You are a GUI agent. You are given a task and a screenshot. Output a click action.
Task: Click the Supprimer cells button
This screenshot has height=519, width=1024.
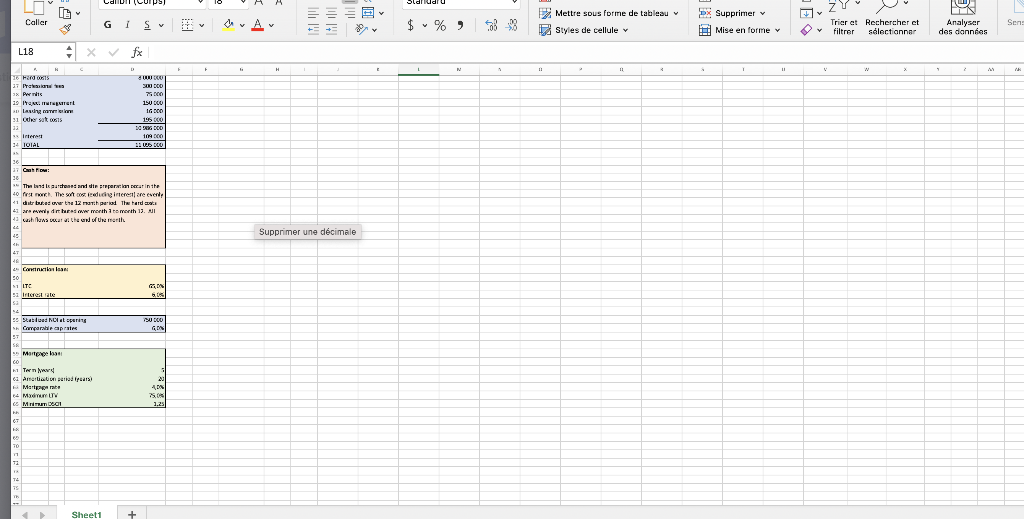tap(732, 13)
